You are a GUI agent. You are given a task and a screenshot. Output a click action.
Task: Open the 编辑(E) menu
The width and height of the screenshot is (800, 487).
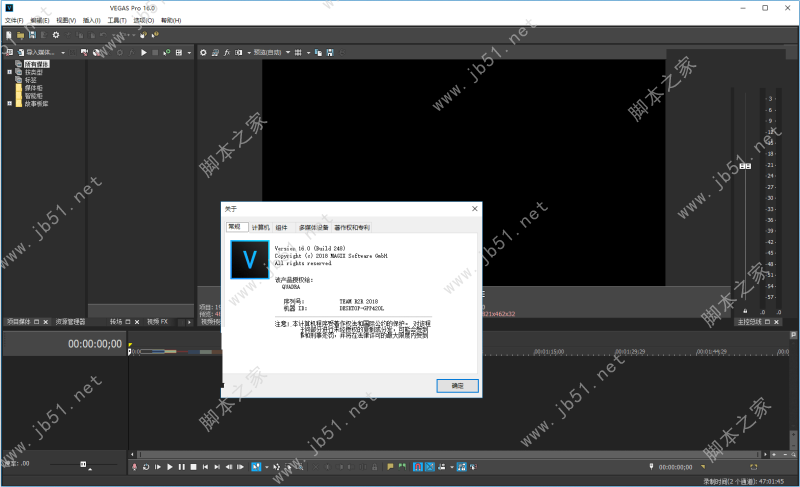40,20
